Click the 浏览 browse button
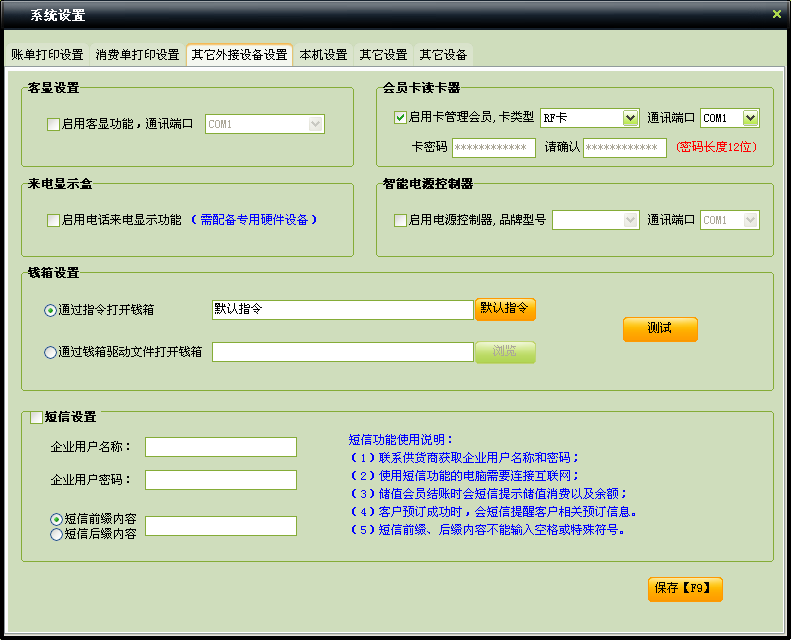The height and width of the screenshot is (640, 791). tap(505, 352)
